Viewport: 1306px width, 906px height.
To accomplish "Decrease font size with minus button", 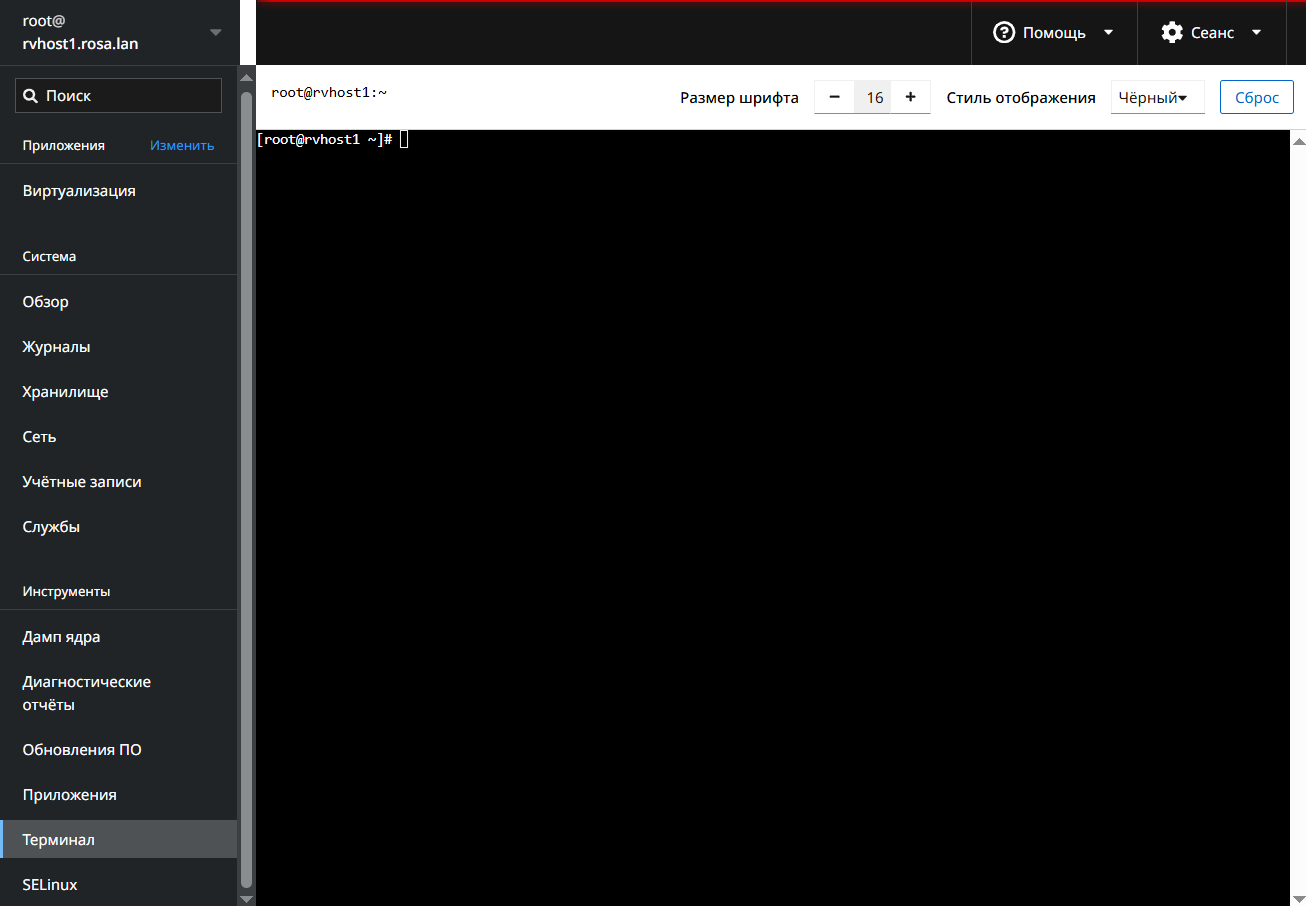I will [834, 97].
